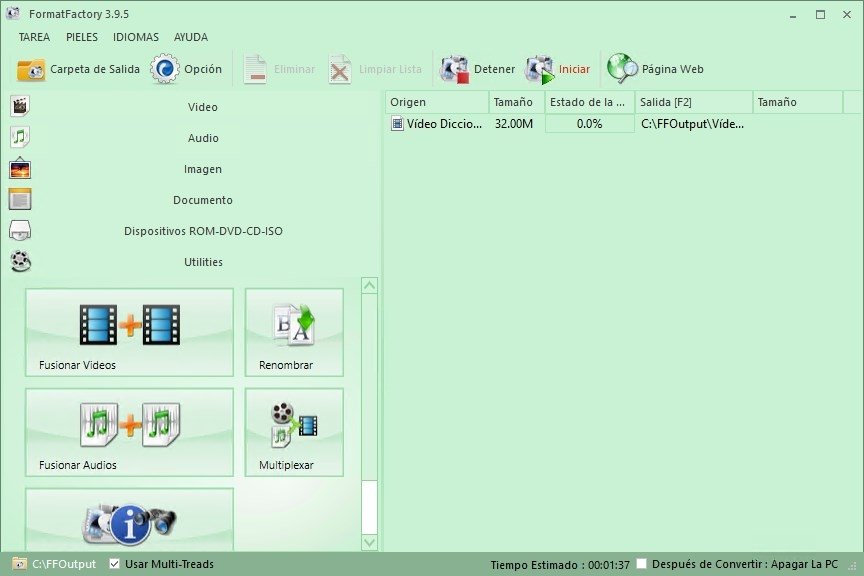Click the ROM-DVD-CD-ISO disc drive icon
The height and width of the screenshot is (576, 864).
click(x=20, y=230)
